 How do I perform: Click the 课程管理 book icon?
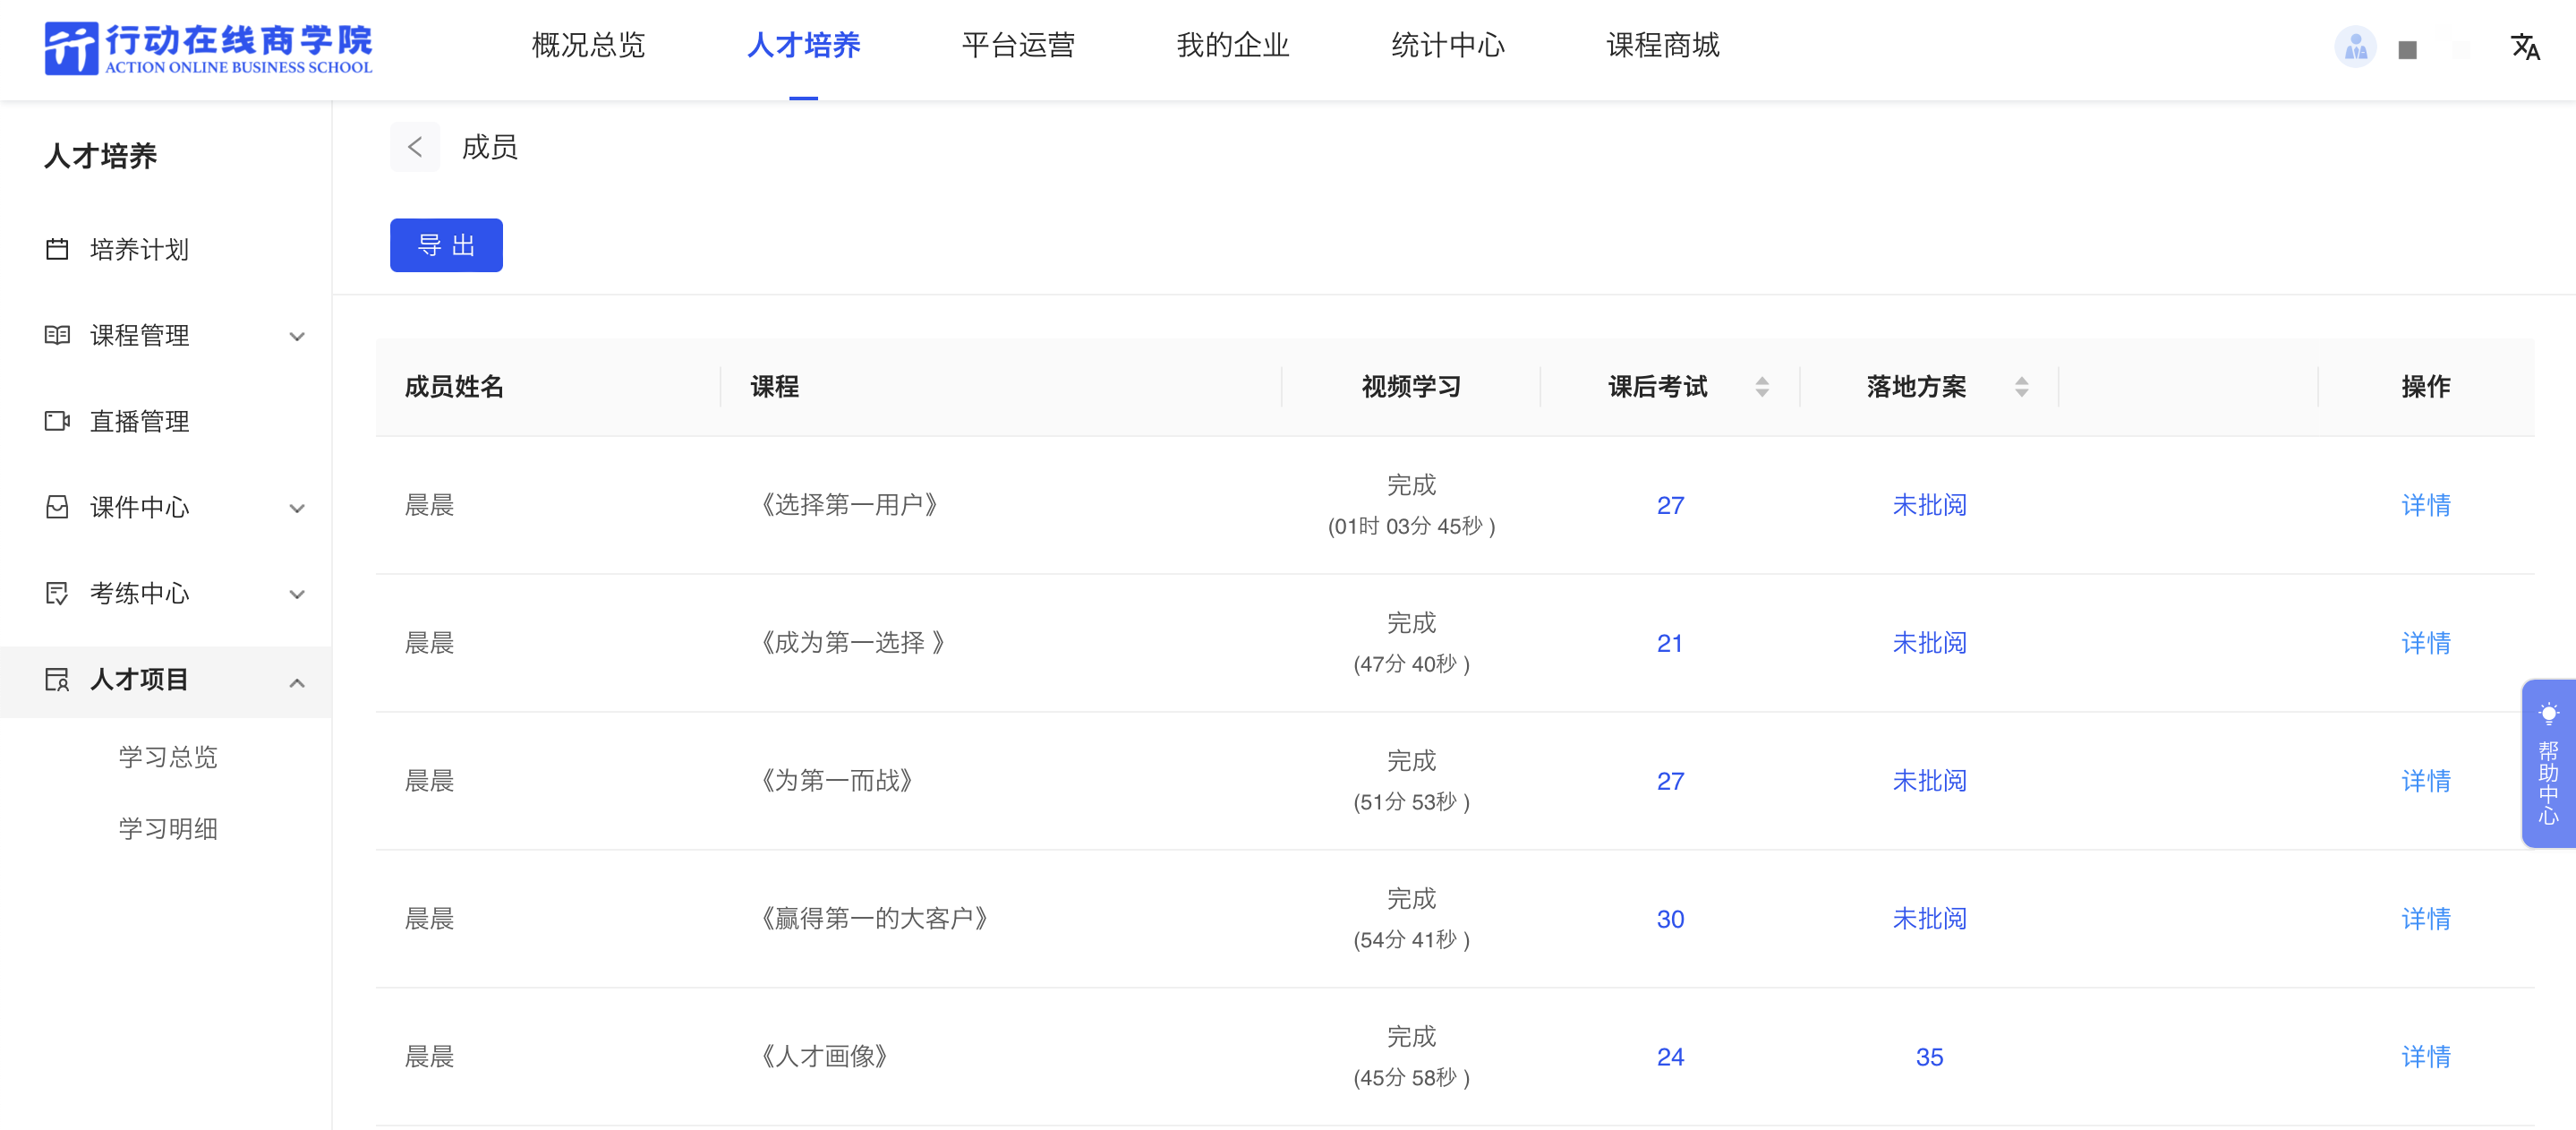coord(57,334)
